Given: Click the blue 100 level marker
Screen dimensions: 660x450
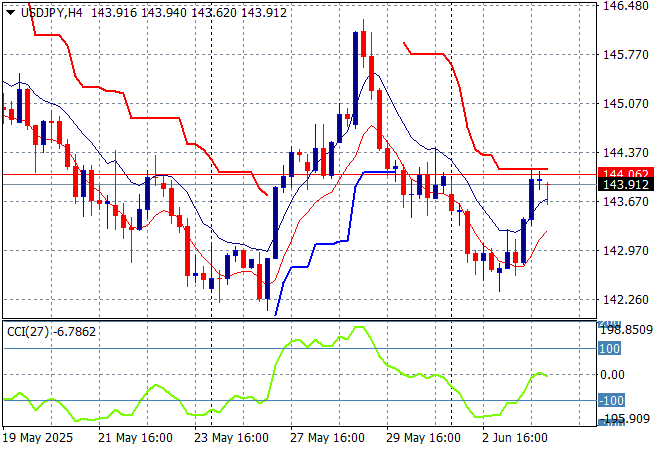Looking at the screenshot, I should pyautogui.click(x=610, y=349).
